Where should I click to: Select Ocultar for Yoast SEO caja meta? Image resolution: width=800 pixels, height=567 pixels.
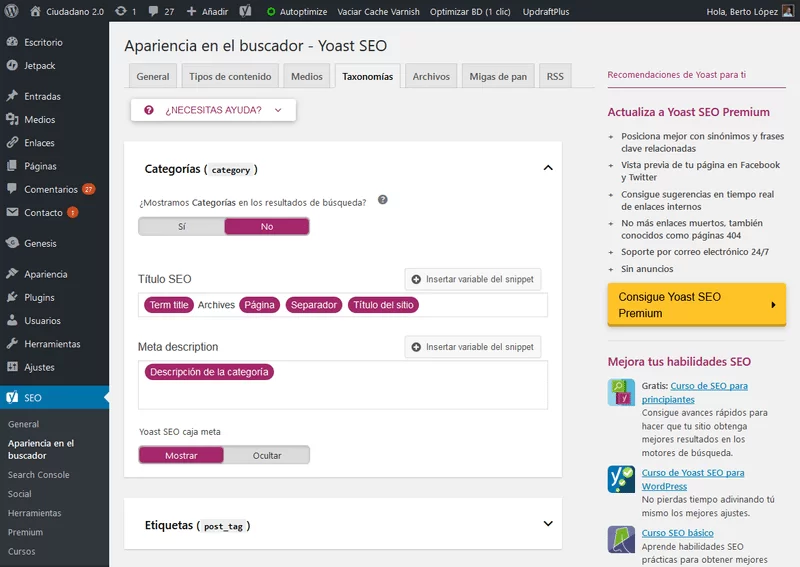coord(267,455)
